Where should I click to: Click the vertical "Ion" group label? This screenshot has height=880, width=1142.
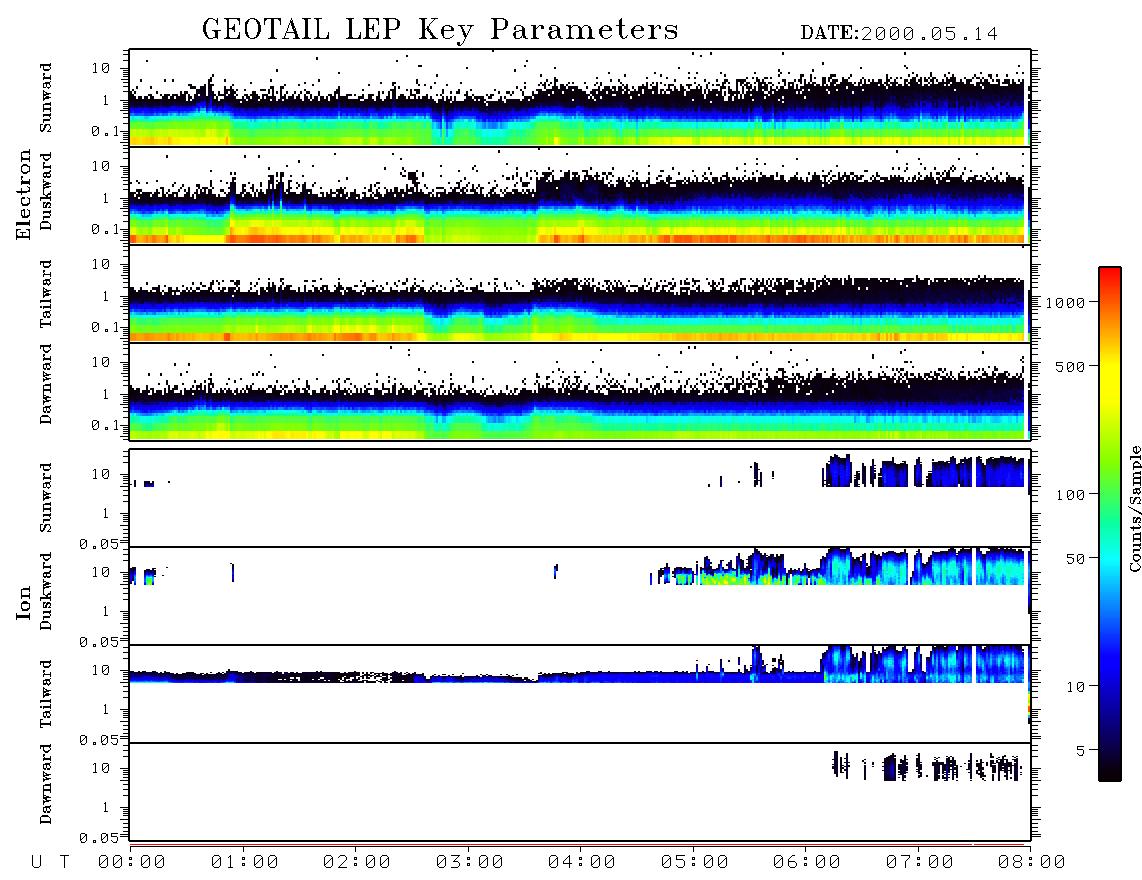[23, 602]
